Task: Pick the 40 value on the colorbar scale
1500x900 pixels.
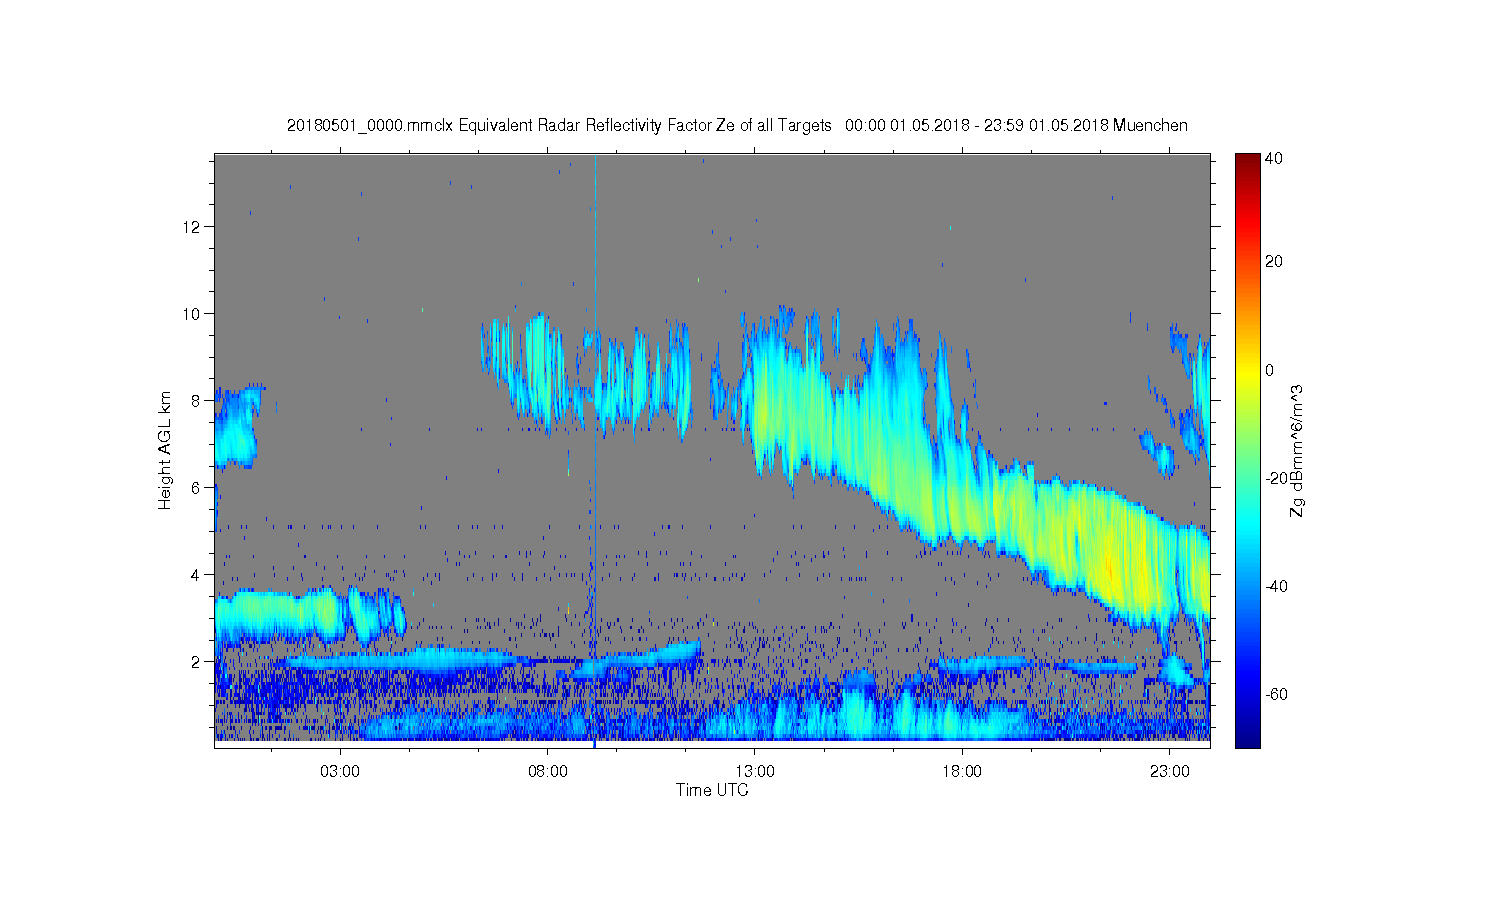Action: [1274, 159]
